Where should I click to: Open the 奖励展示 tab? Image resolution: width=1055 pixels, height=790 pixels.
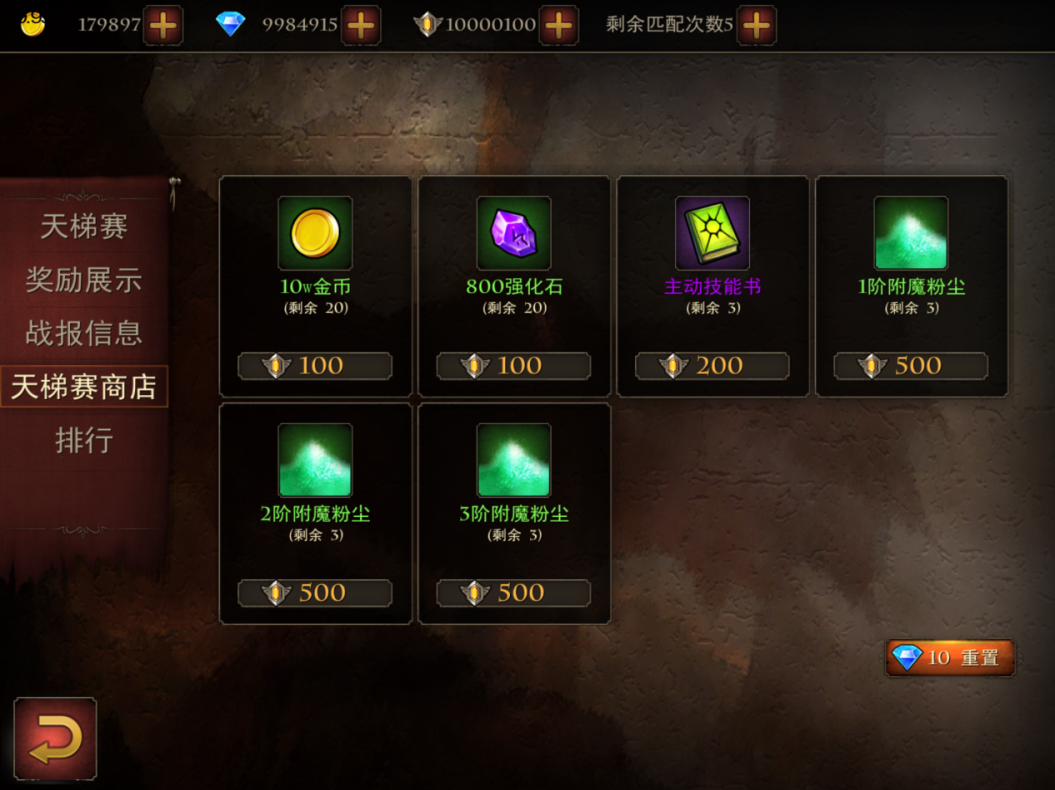click(84, 280)
